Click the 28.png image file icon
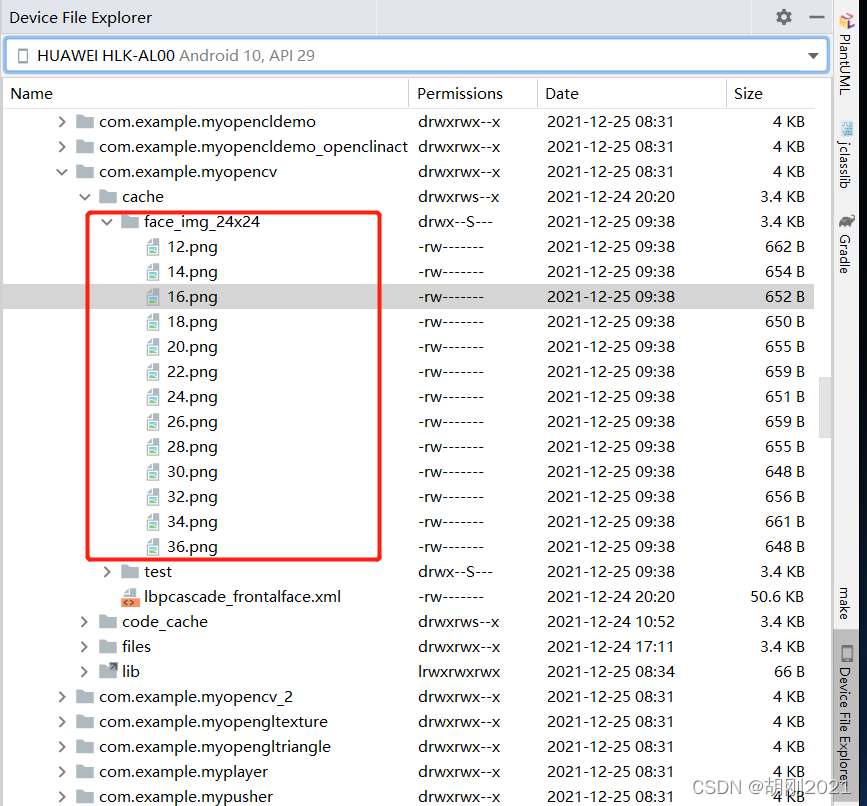The width and height of the screenshot is (867, 806). [153, 447]
